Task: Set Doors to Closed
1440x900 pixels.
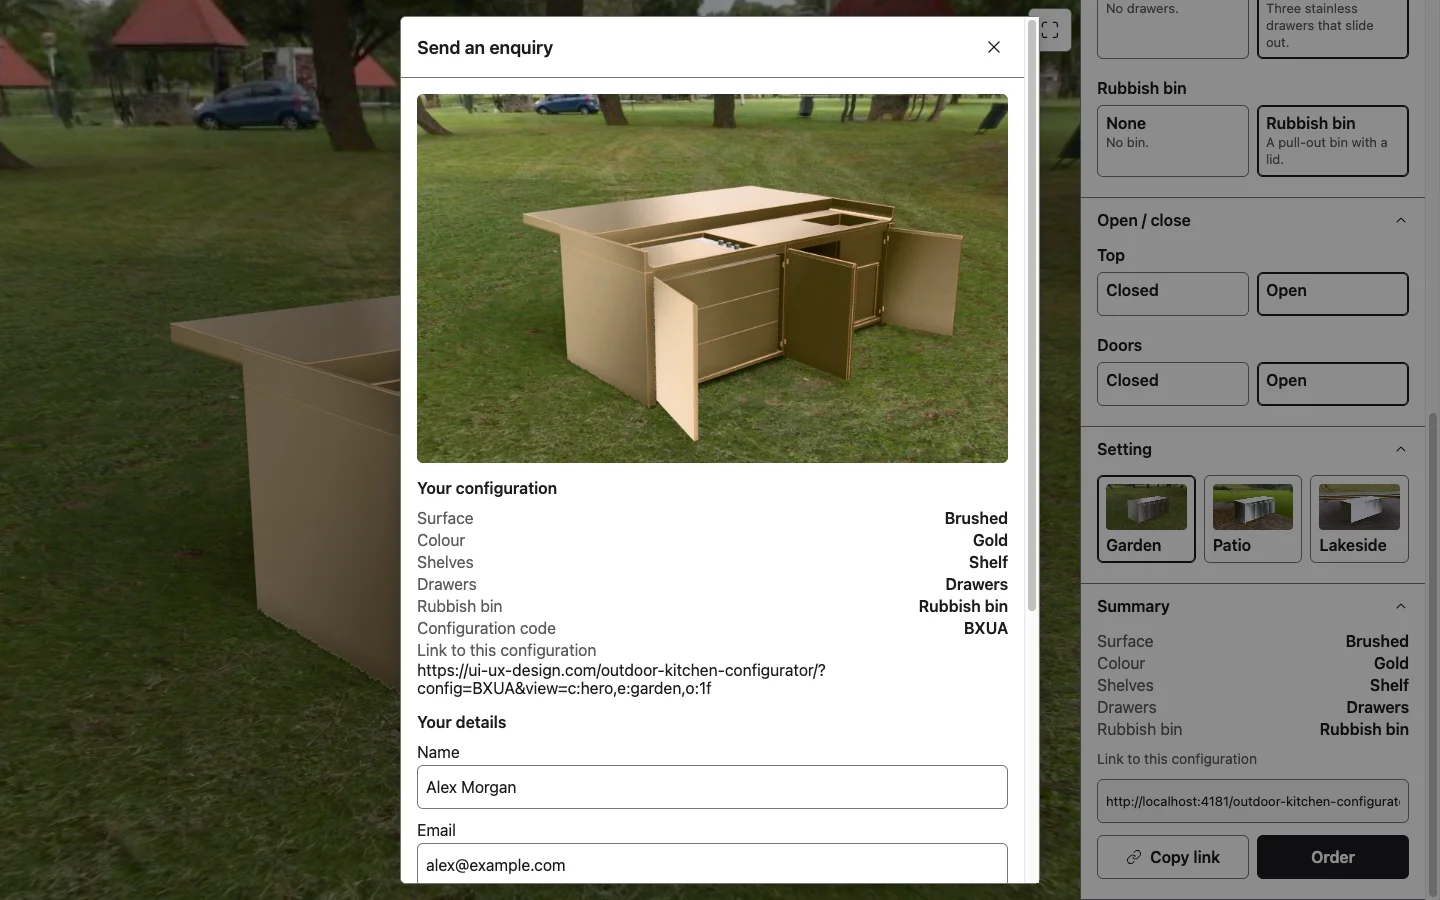Action: pyautogui.click(x=1173, y=384)
